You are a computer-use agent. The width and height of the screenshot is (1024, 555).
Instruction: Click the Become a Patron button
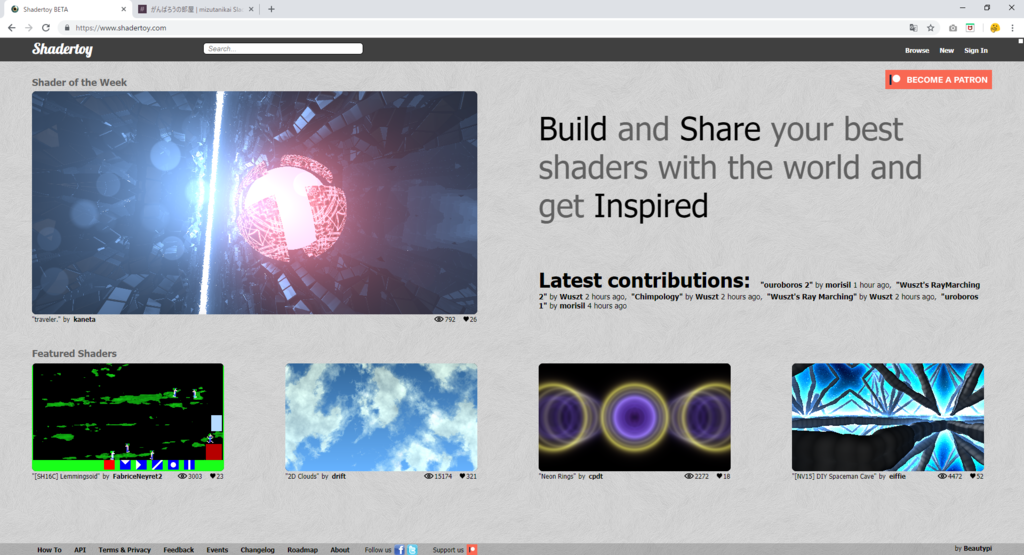pyautogui.click(x=938, y=80)
